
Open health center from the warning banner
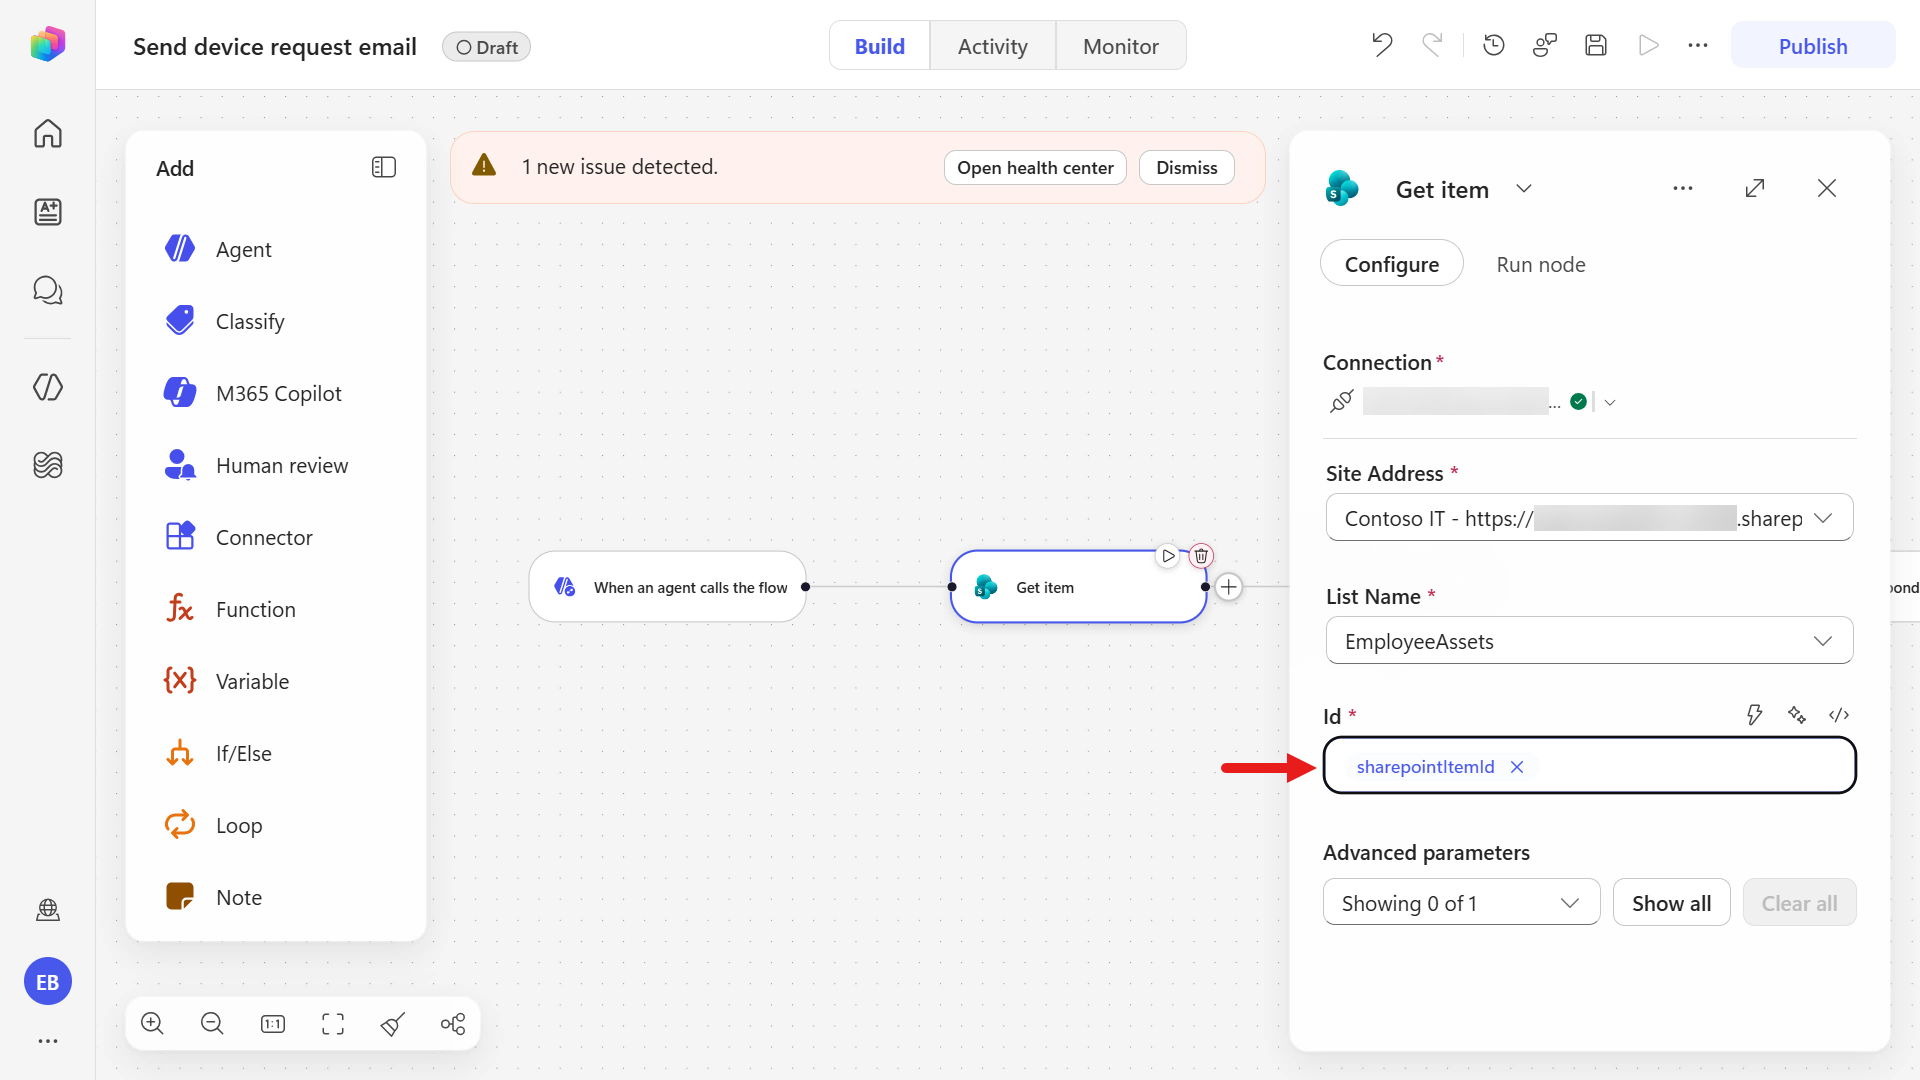coord(1035,167)
